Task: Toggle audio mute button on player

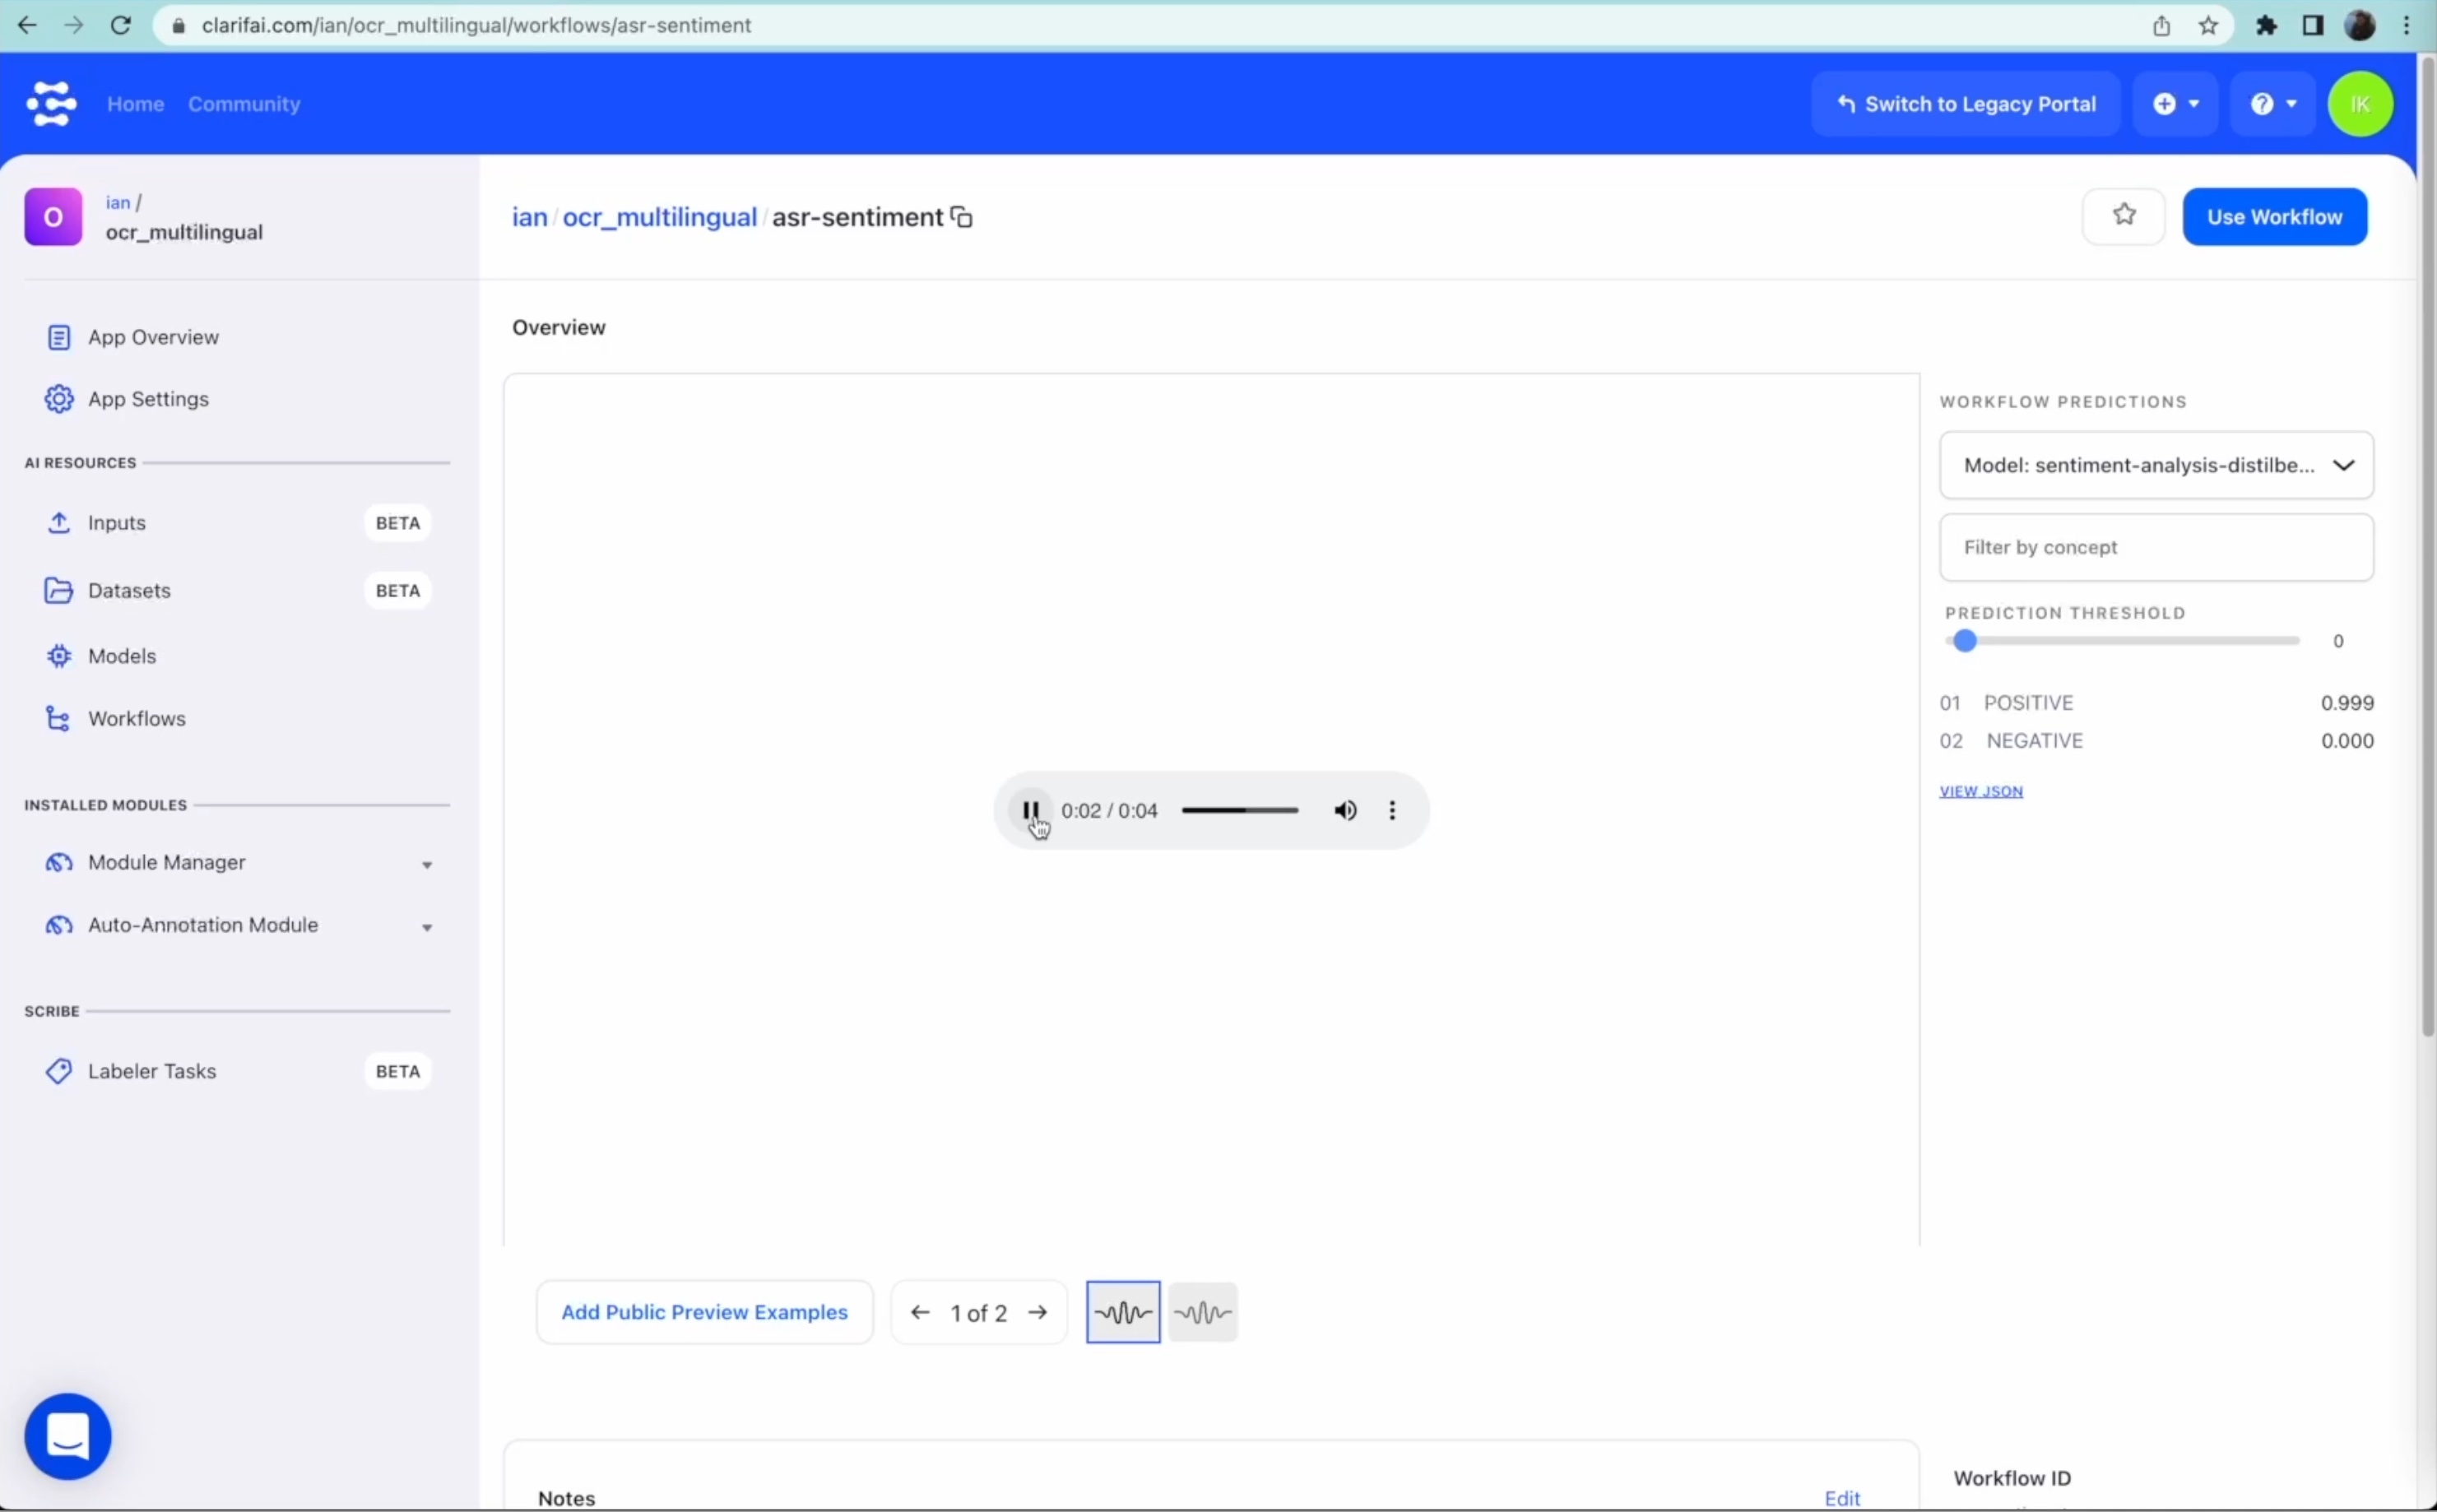Action: click(x=1343, y=810)
